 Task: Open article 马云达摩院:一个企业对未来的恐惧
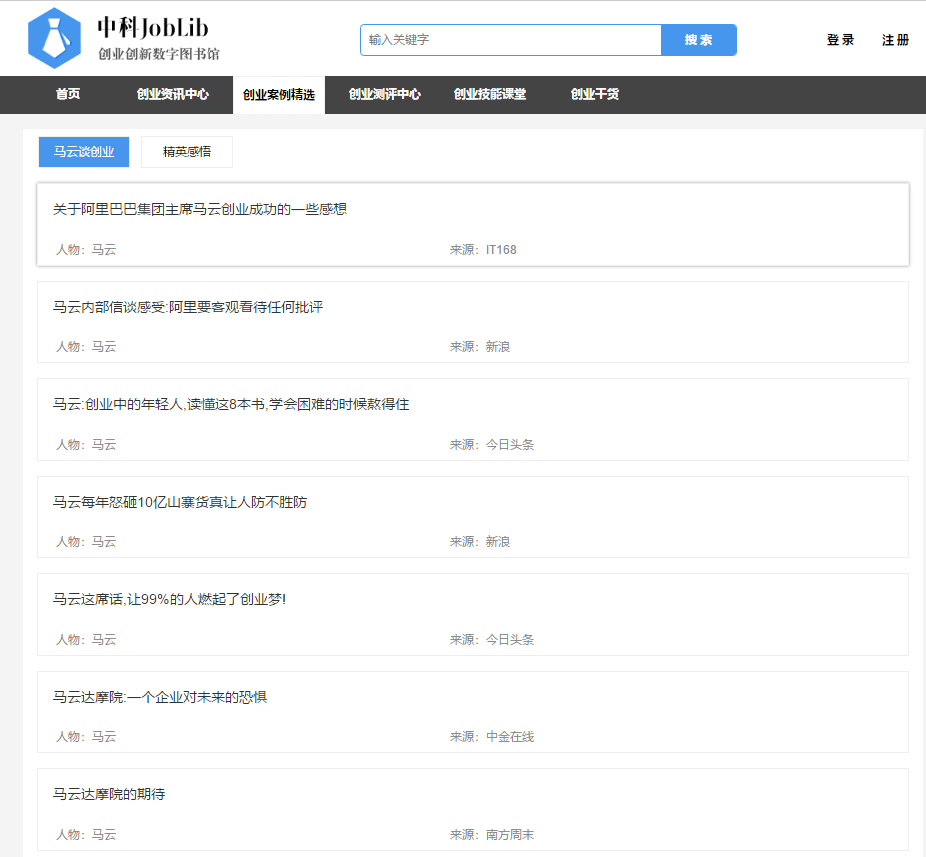[x=160, y=698]
